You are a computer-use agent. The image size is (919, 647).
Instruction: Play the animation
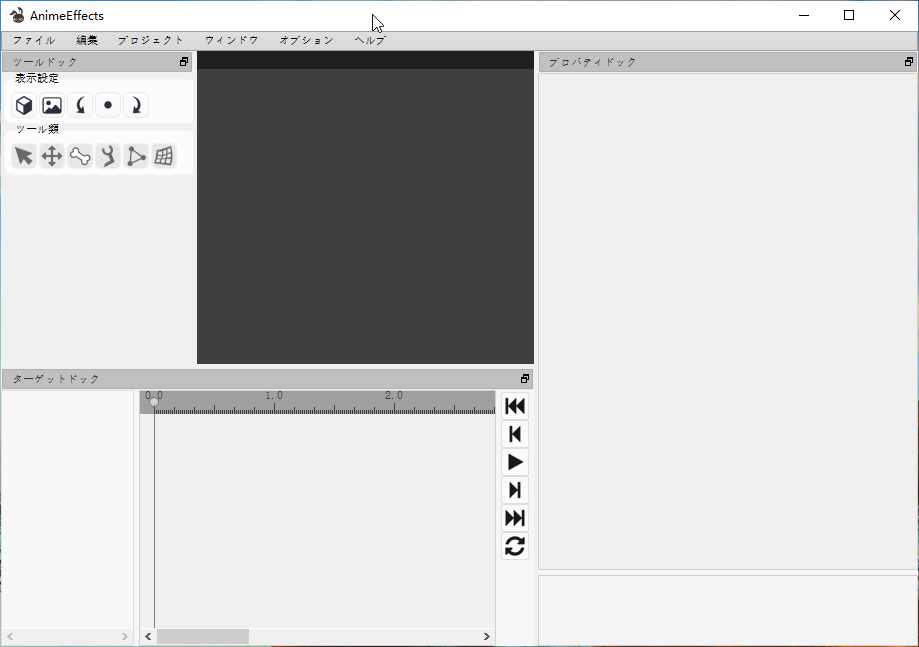[x=515, y=462]
